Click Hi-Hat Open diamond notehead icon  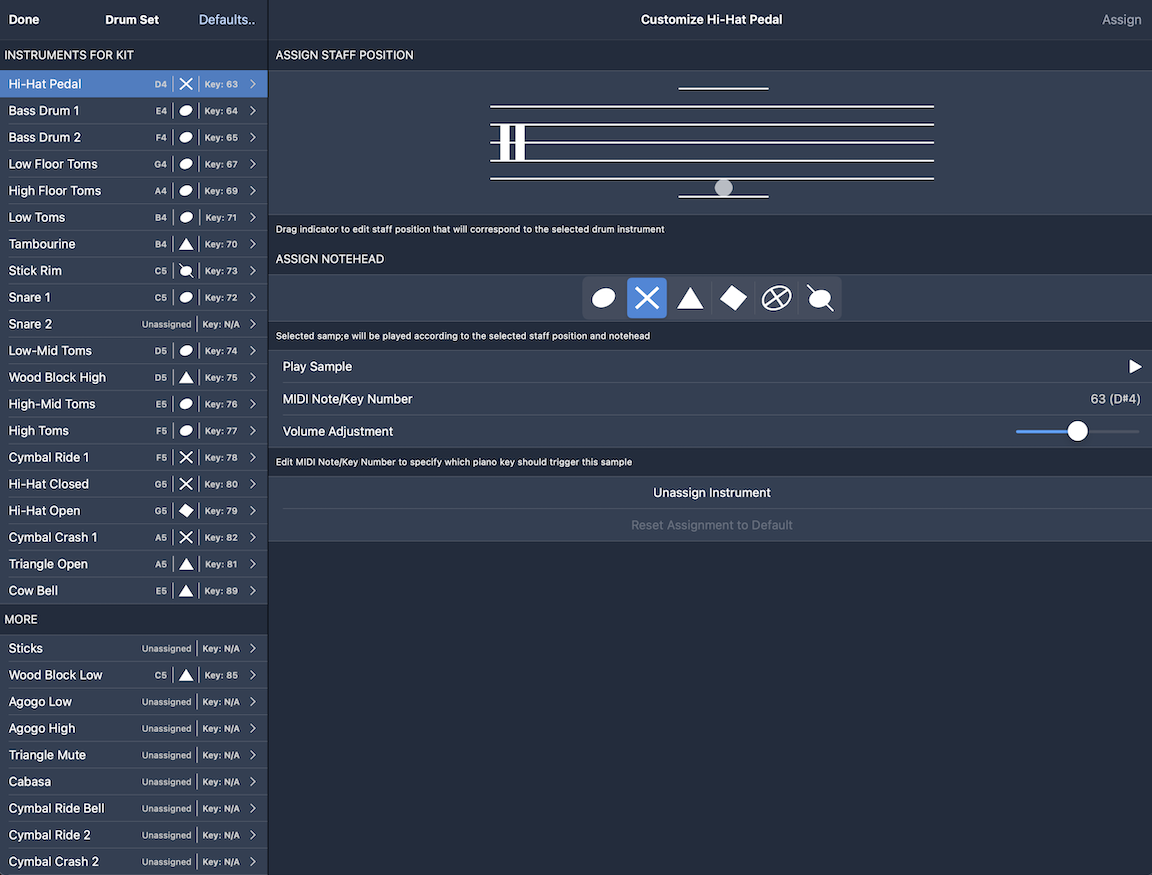(186, 511)
